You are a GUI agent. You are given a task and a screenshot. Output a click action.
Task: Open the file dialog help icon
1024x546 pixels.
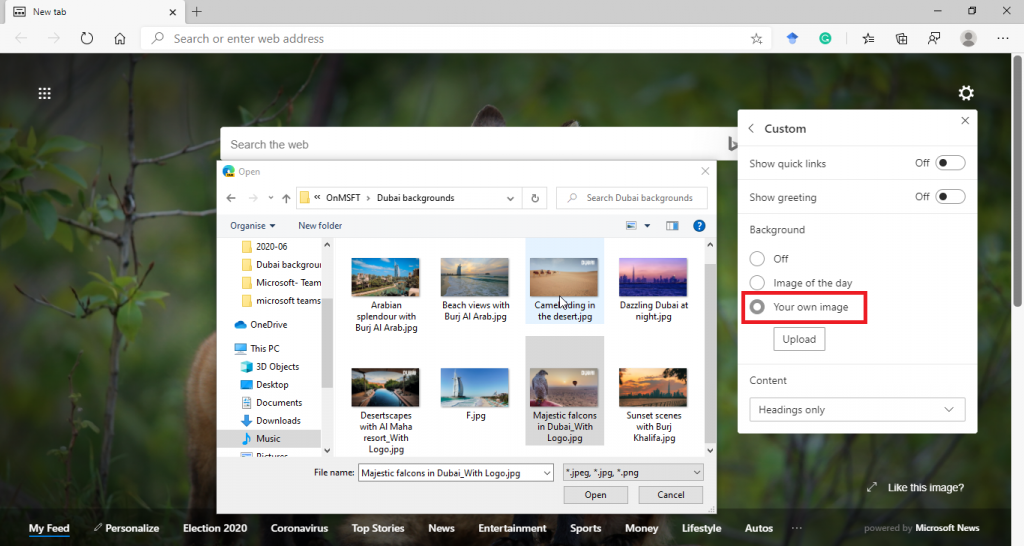pyautogui.click(x=699, y=226)
